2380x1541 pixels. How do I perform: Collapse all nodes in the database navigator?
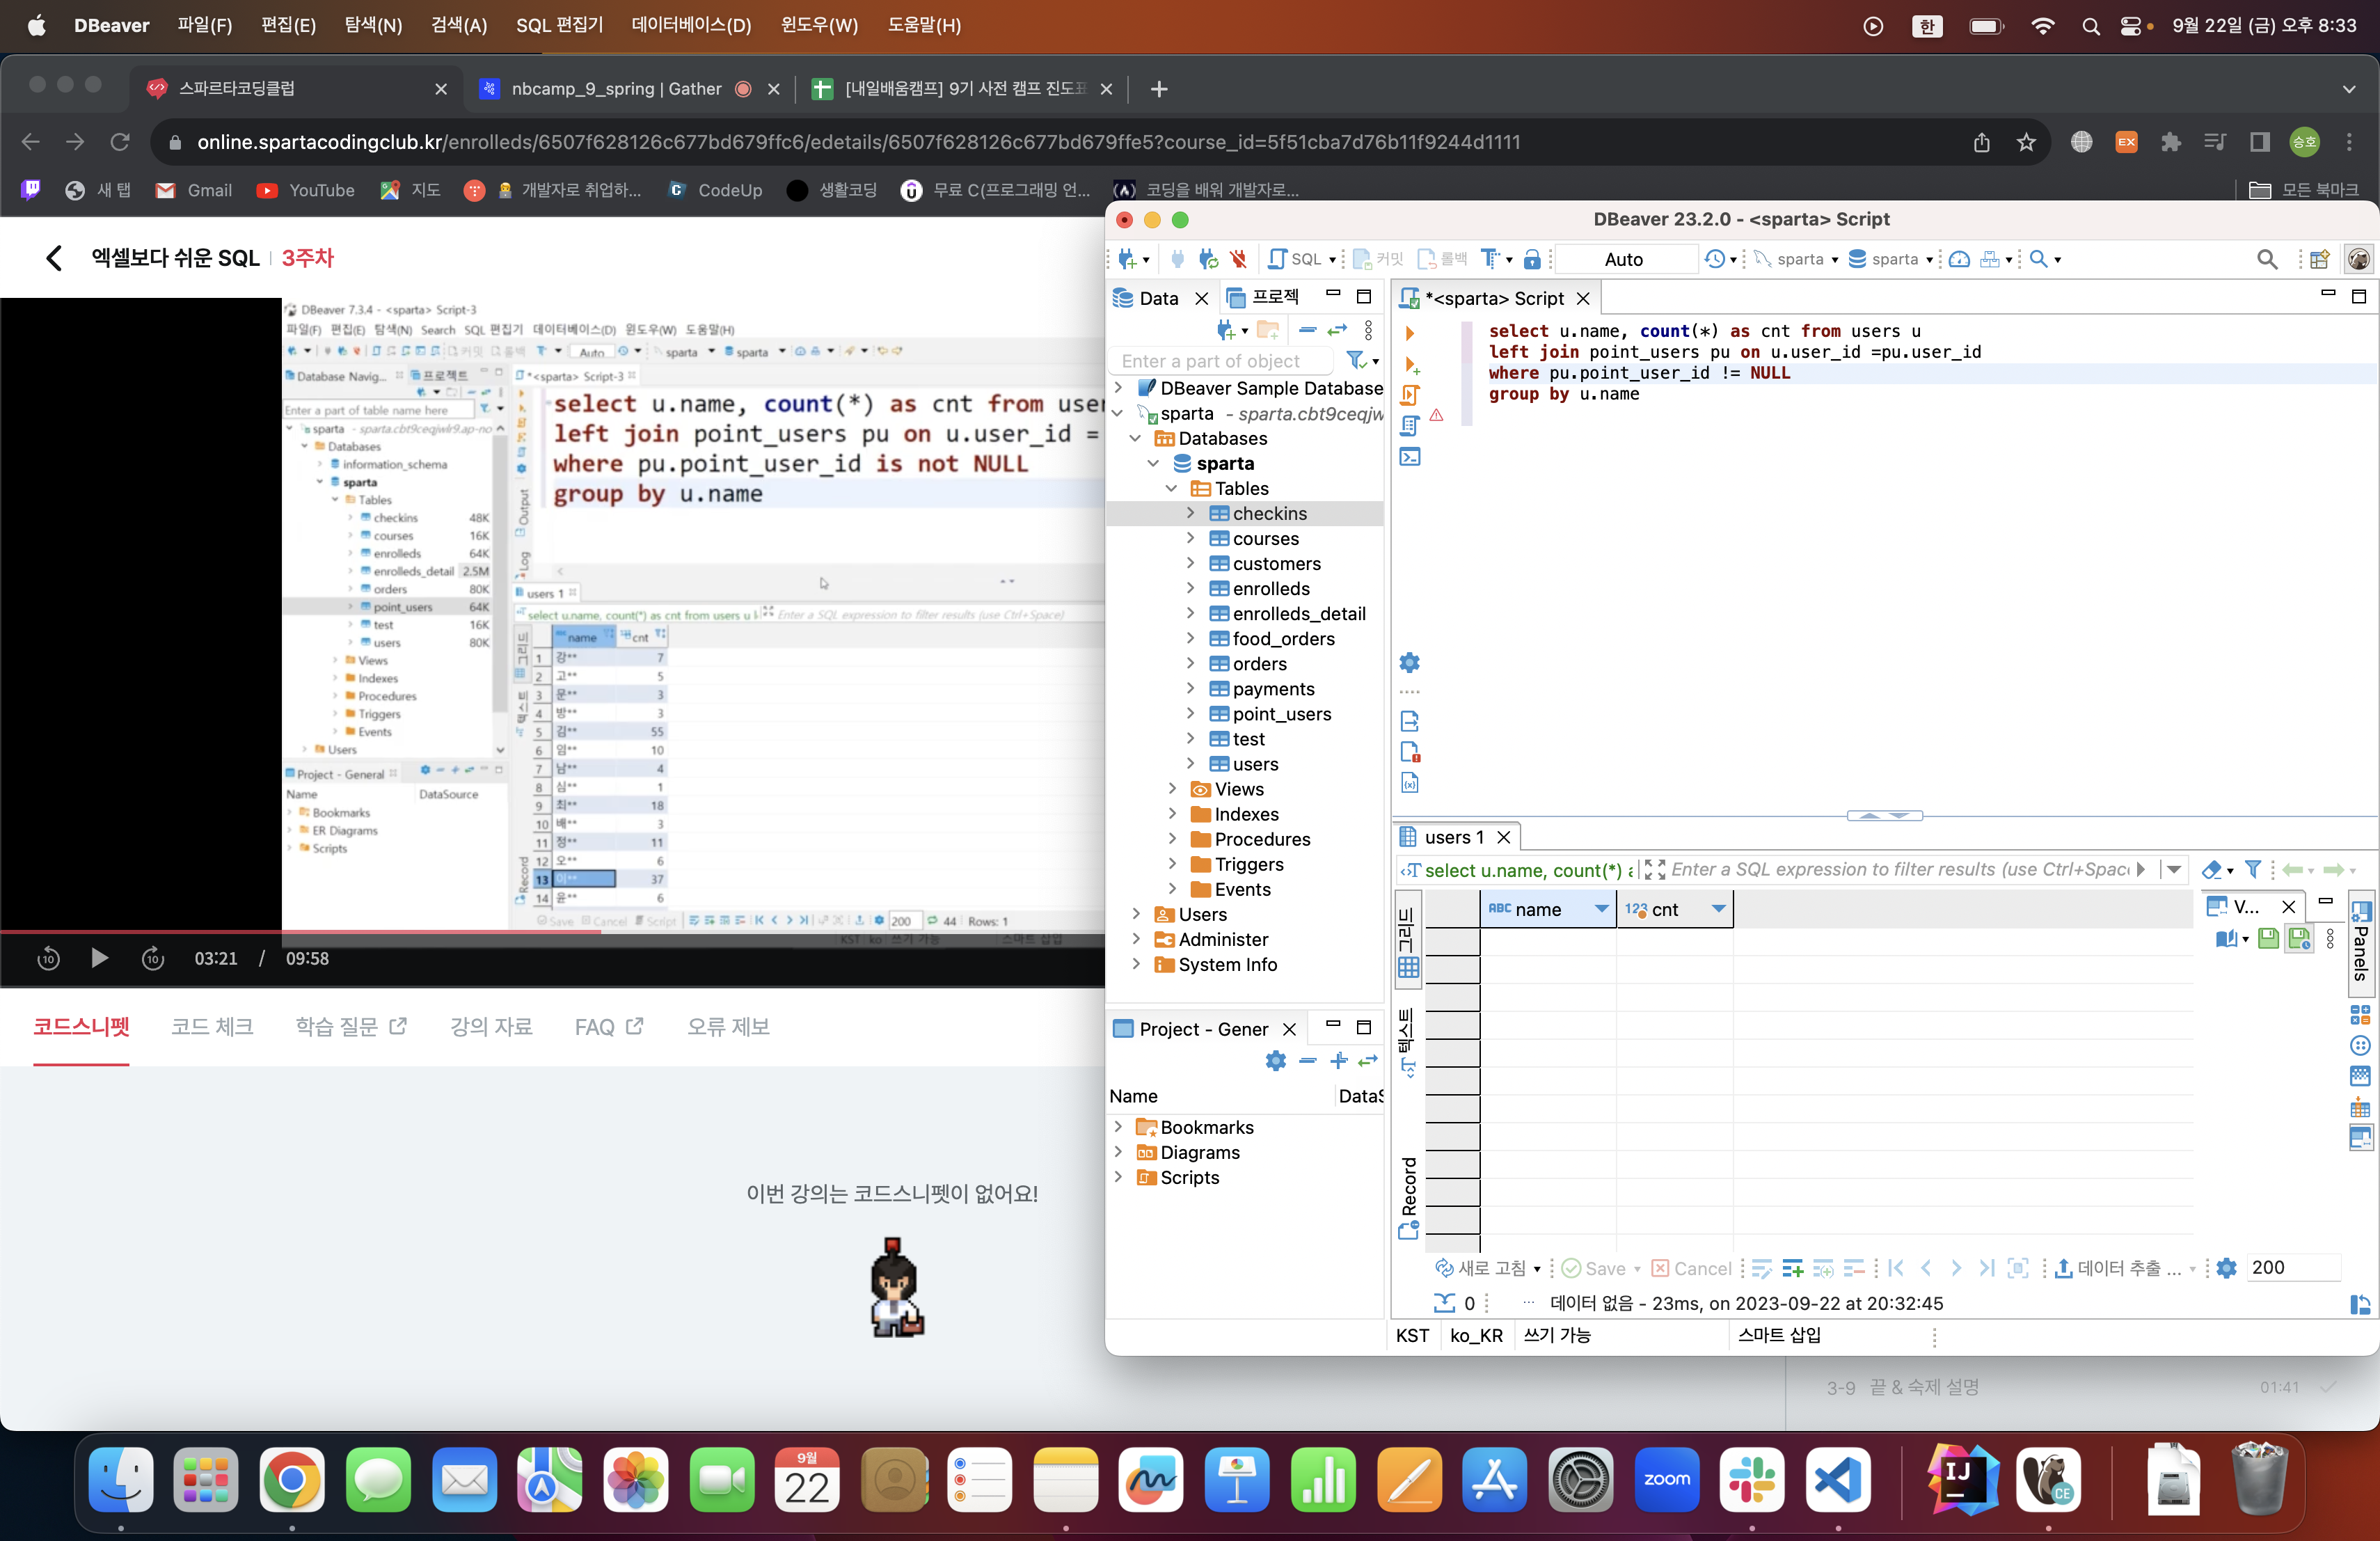tap(1307, 329)
